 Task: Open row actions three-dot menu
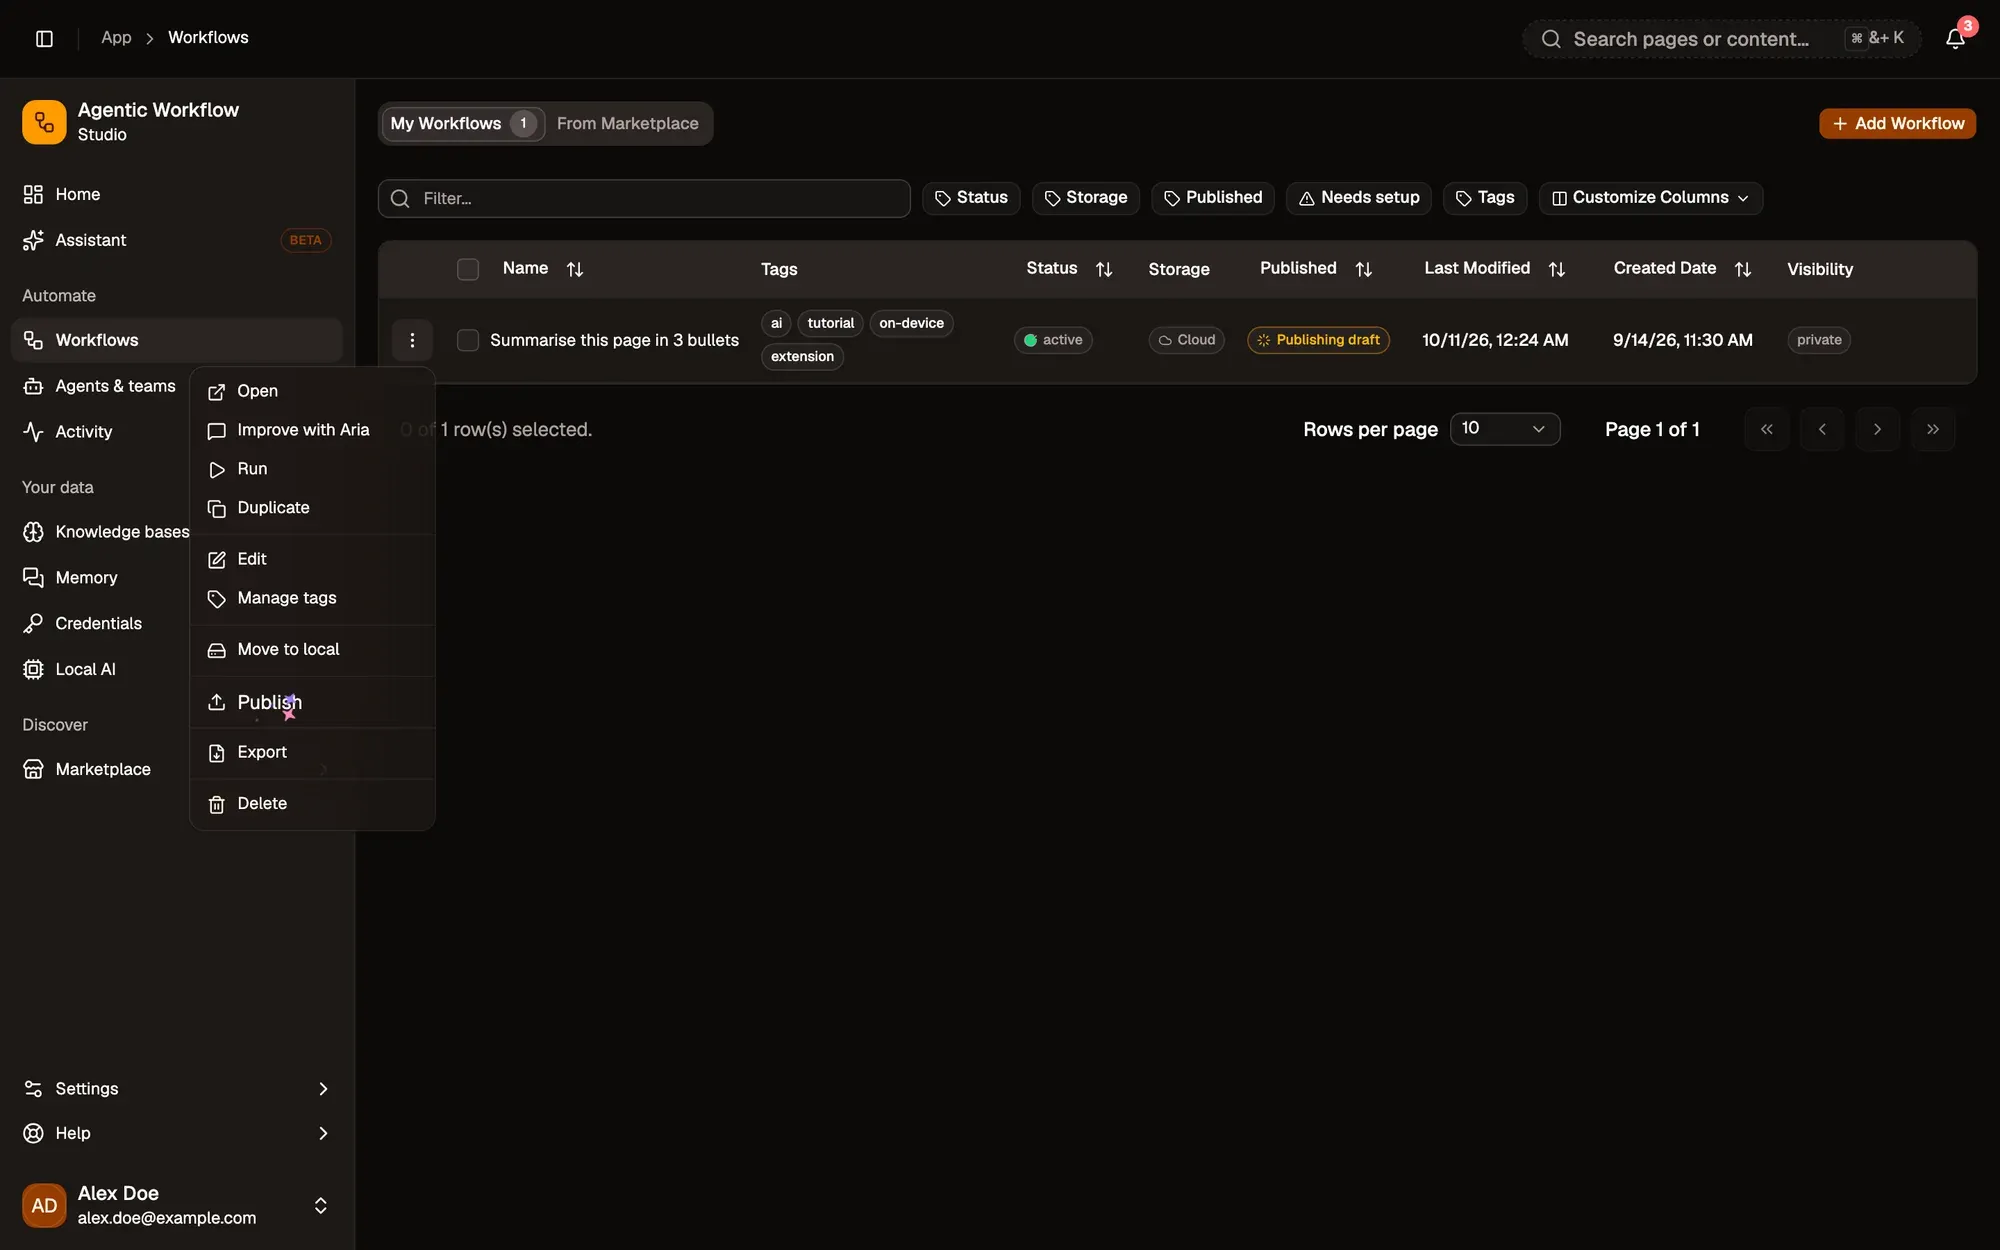click(x=412, y=340)
